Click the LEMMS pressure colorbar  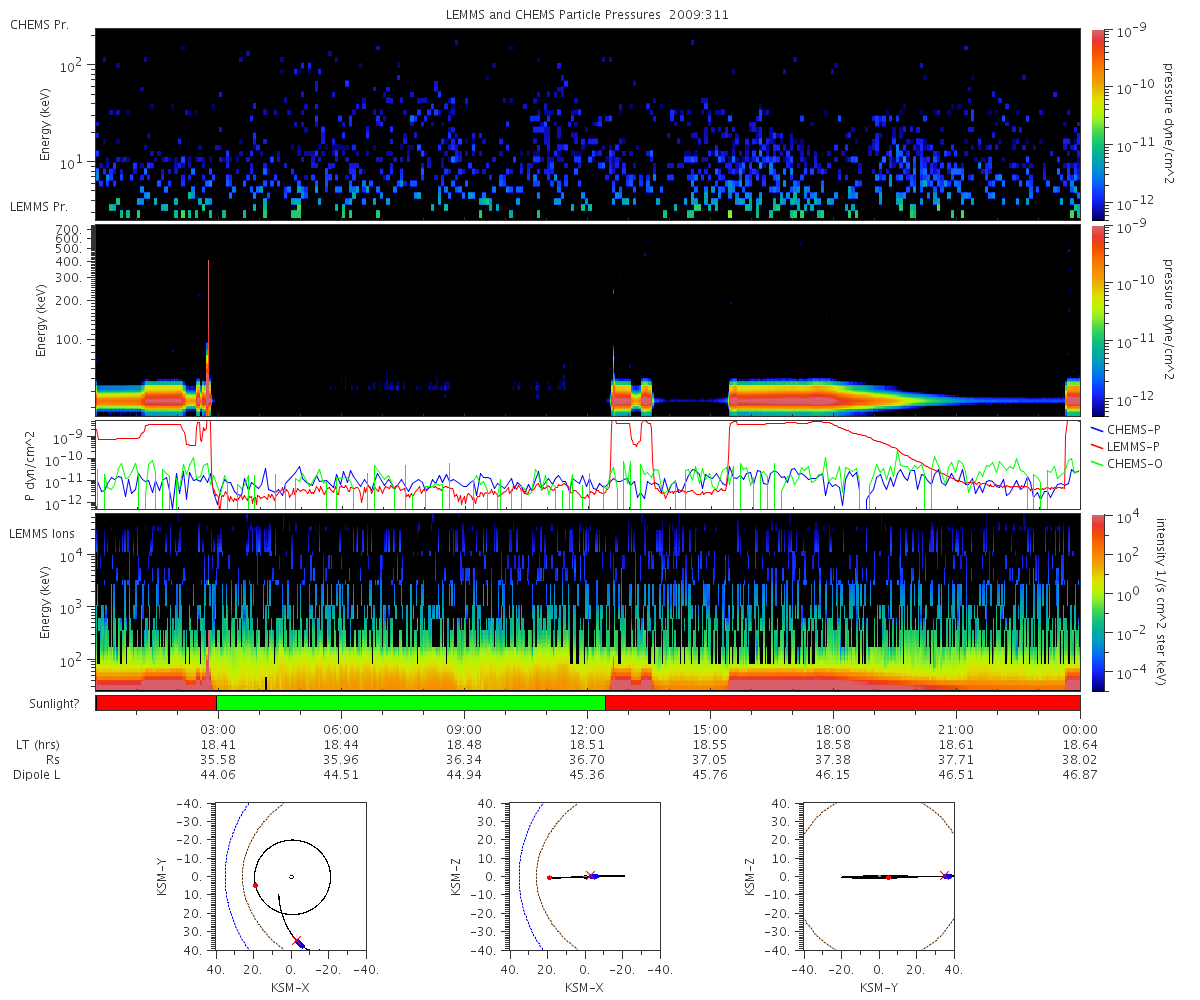tap(1098, 320)
